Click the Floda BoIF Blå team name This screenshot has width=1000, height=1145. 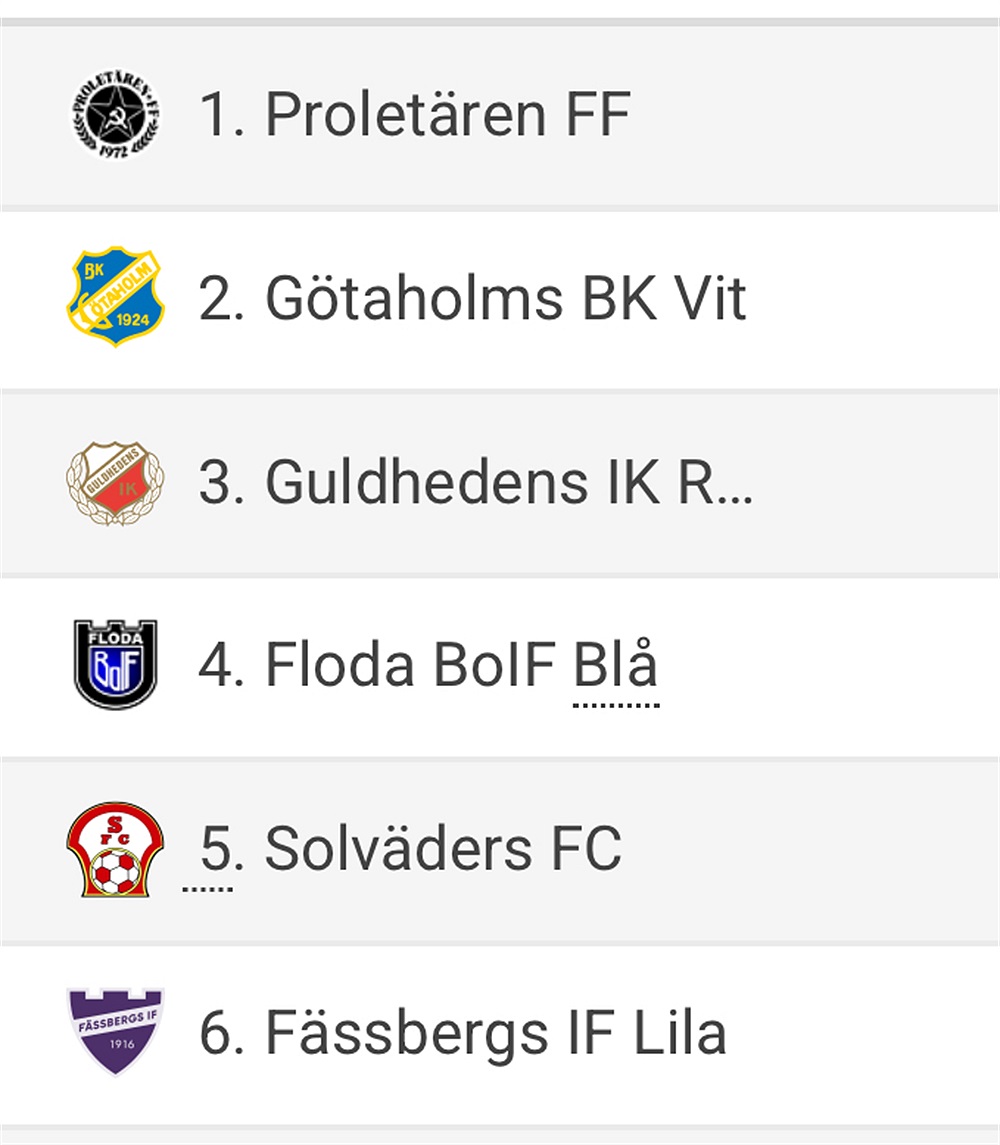click(428, 665)
